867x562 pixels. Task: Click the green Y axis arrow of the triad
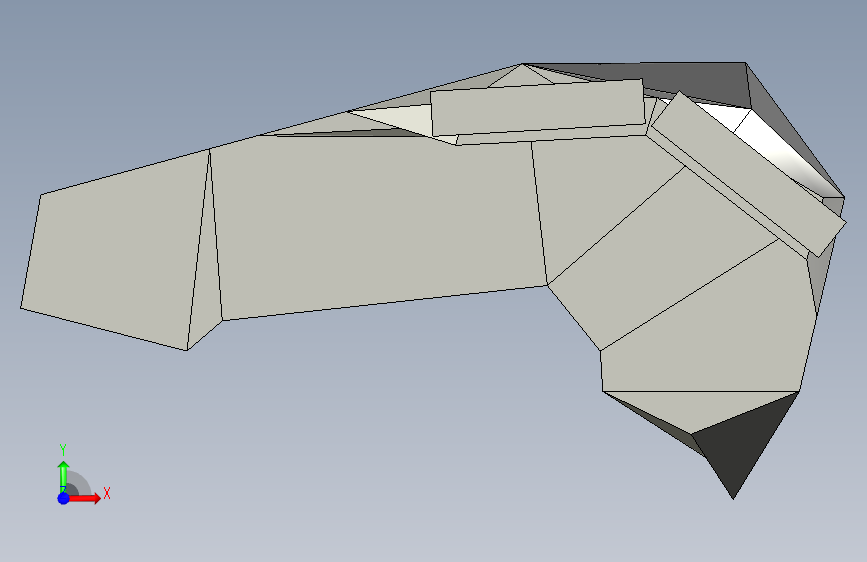click(x=64, y=477)
